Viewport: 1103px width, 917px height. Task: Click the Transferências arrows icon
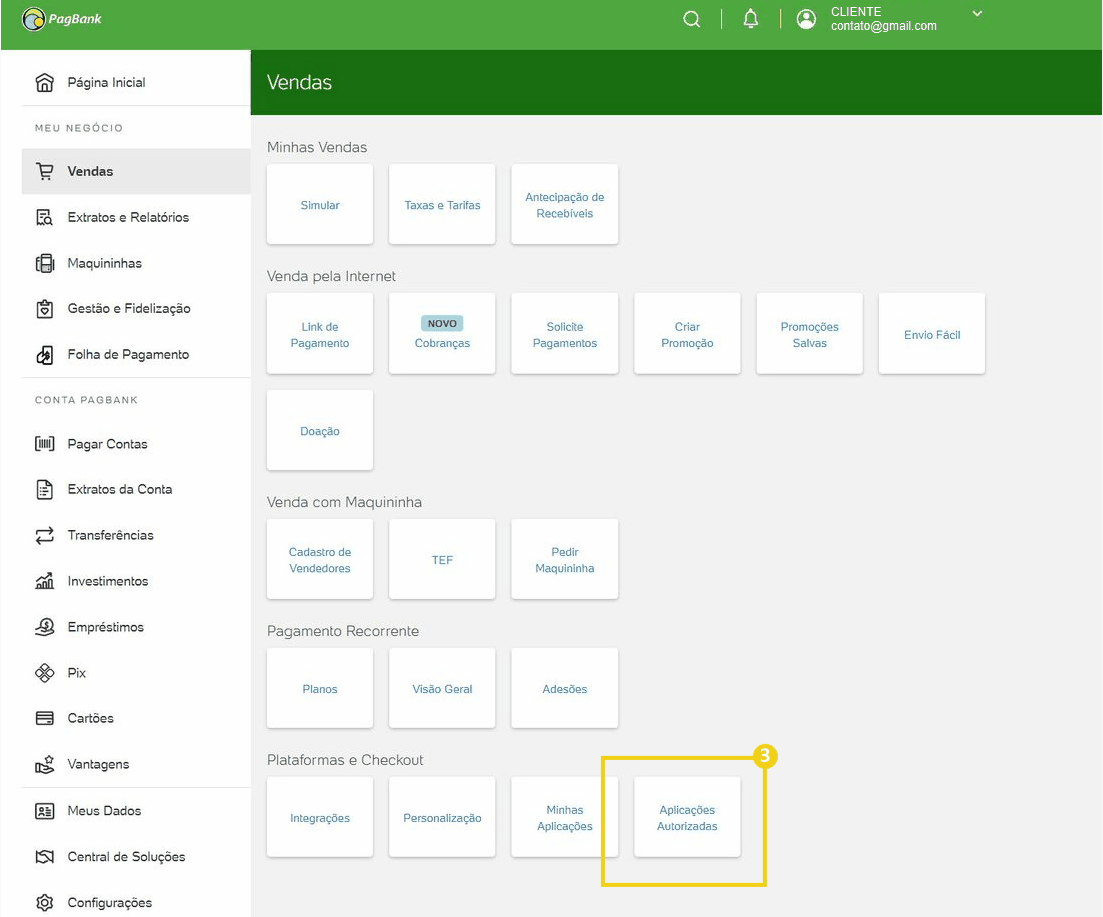pyautogui.click(x=44, y=535)
